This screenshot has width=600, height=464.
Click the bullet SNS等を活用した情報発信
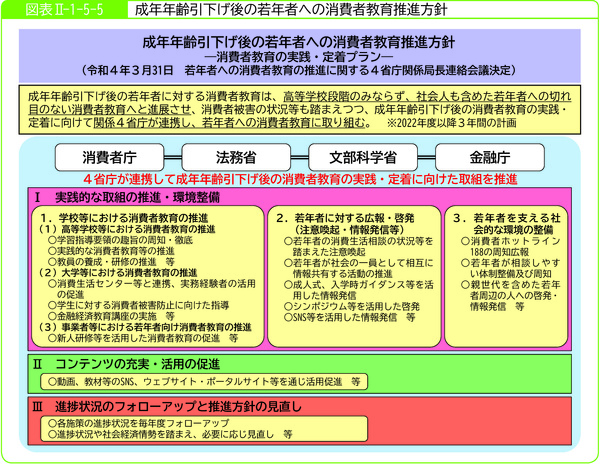(349, 317)
